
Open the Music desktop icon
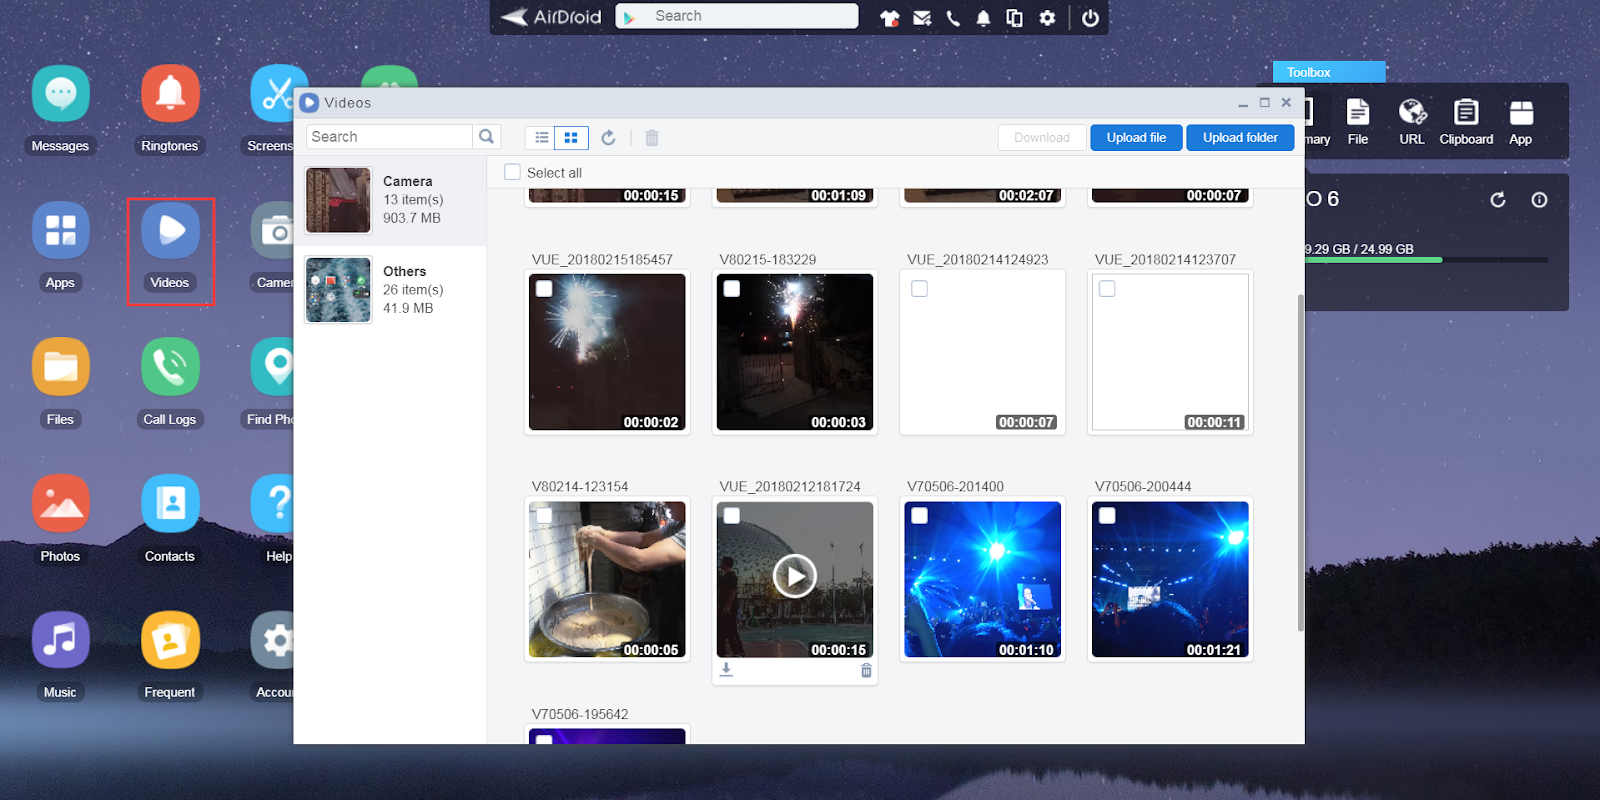pyautogui.click(x=60, y=640)
